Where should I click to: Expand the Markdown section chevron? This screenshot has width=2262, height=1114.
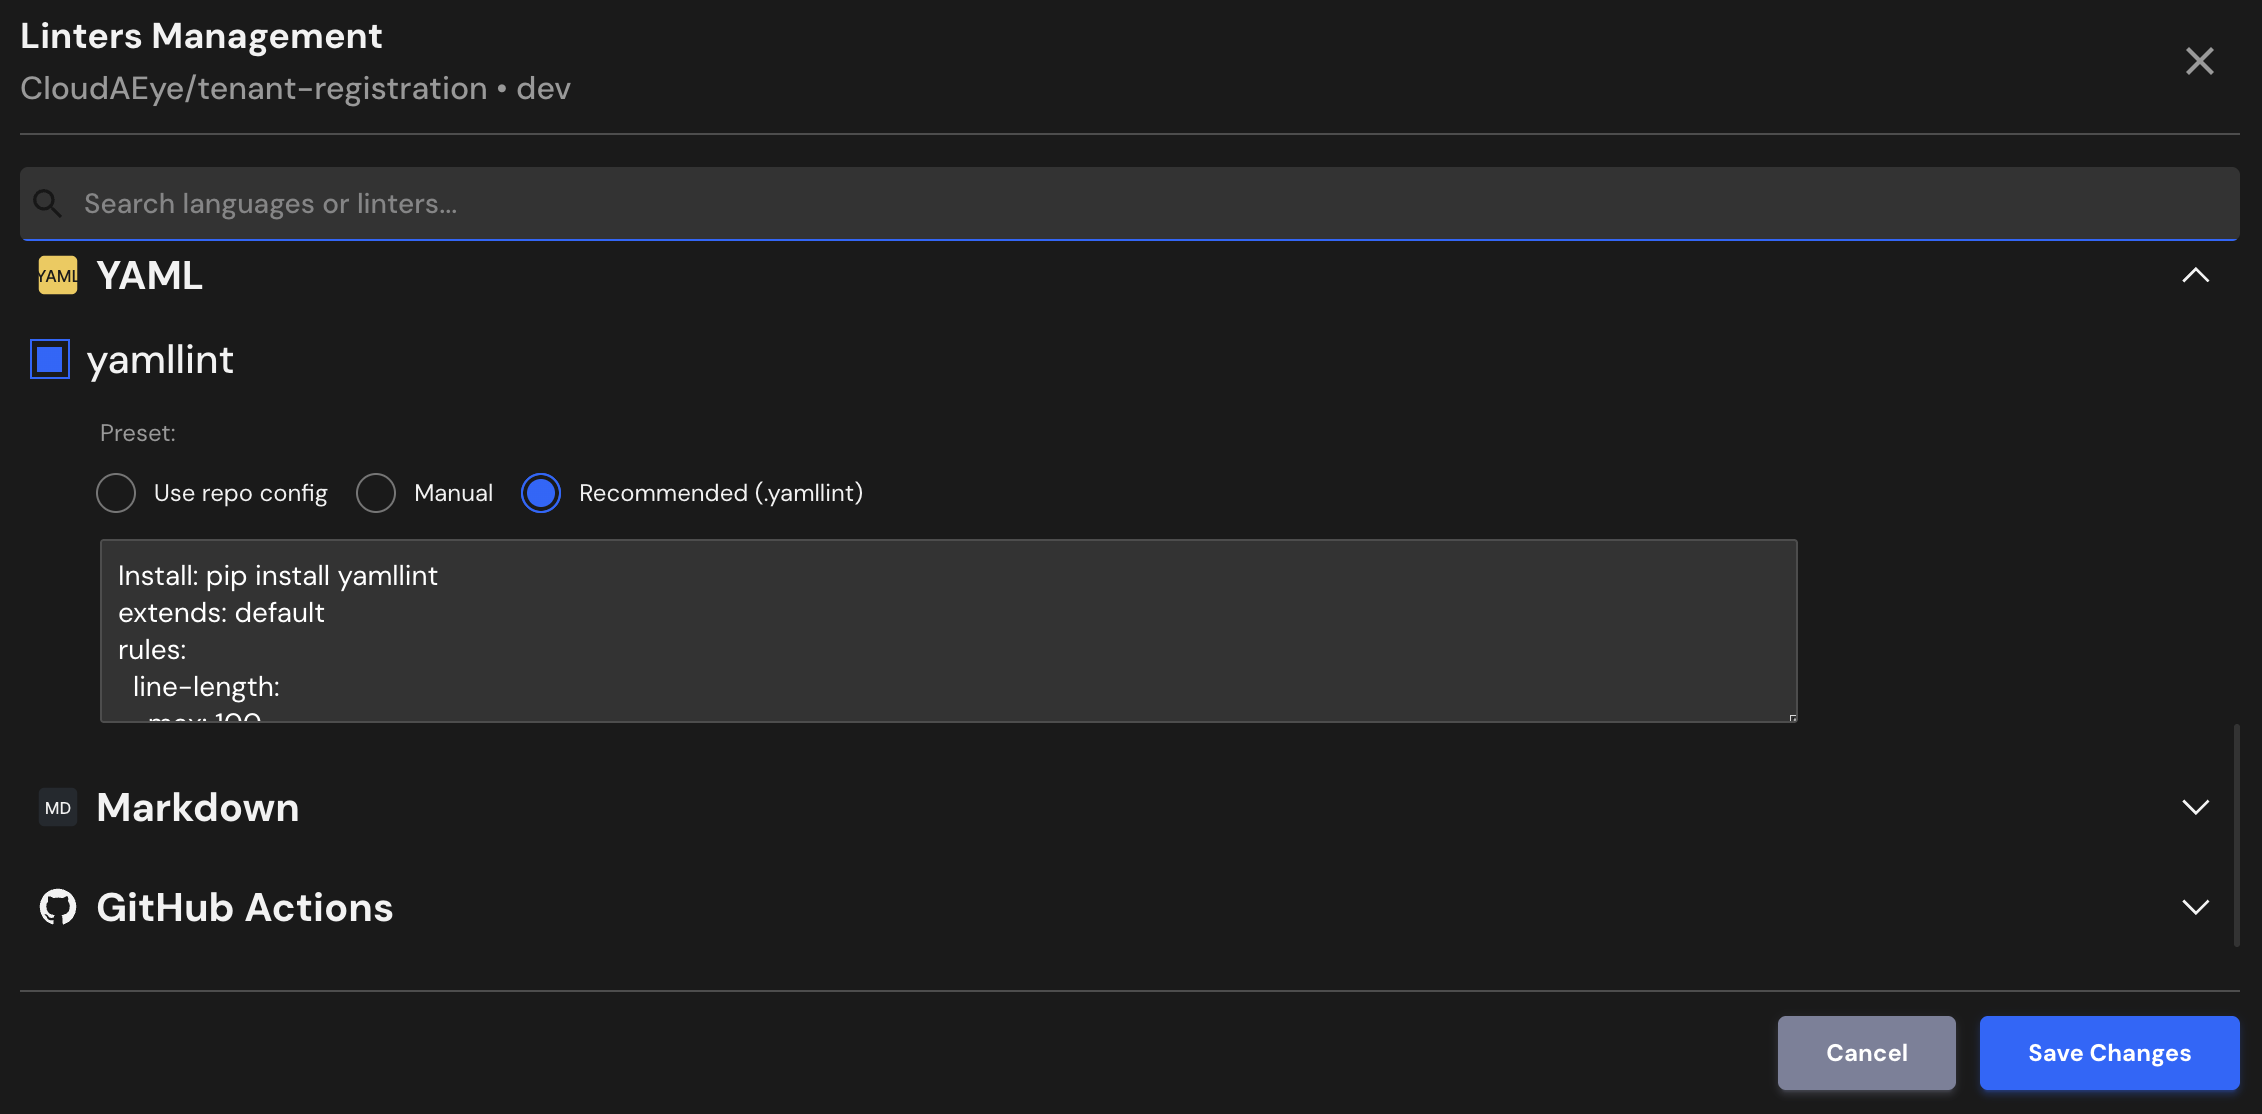tap(2195, 808)
